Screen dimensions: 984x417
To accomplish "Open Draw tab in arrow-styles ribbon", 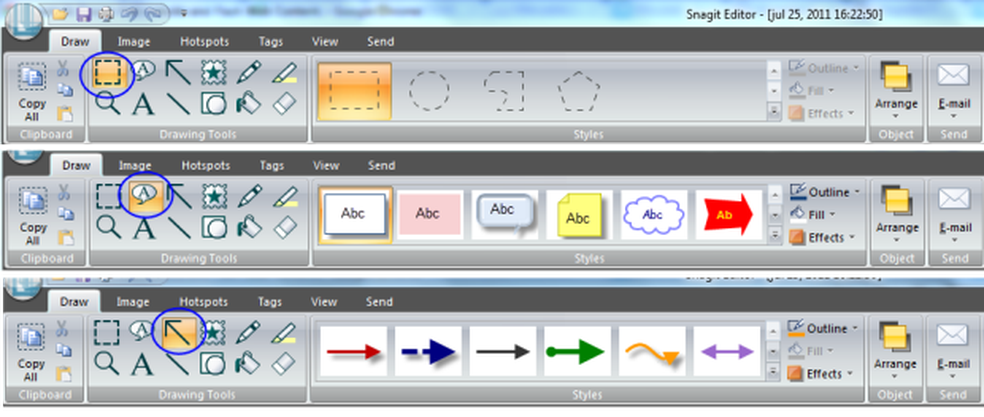I will [74, 302].
